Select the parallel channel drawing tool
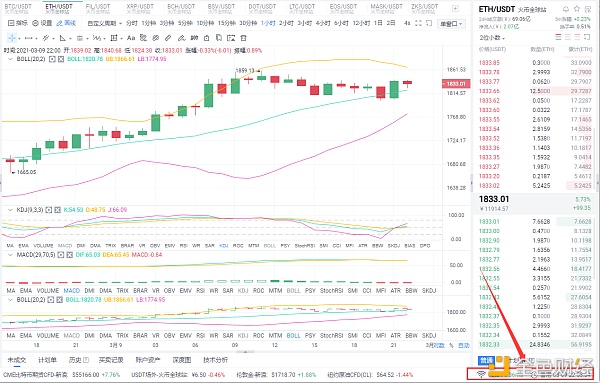Image resolution: width=600 pixels, height=383 pixels. tap(46, 38)
